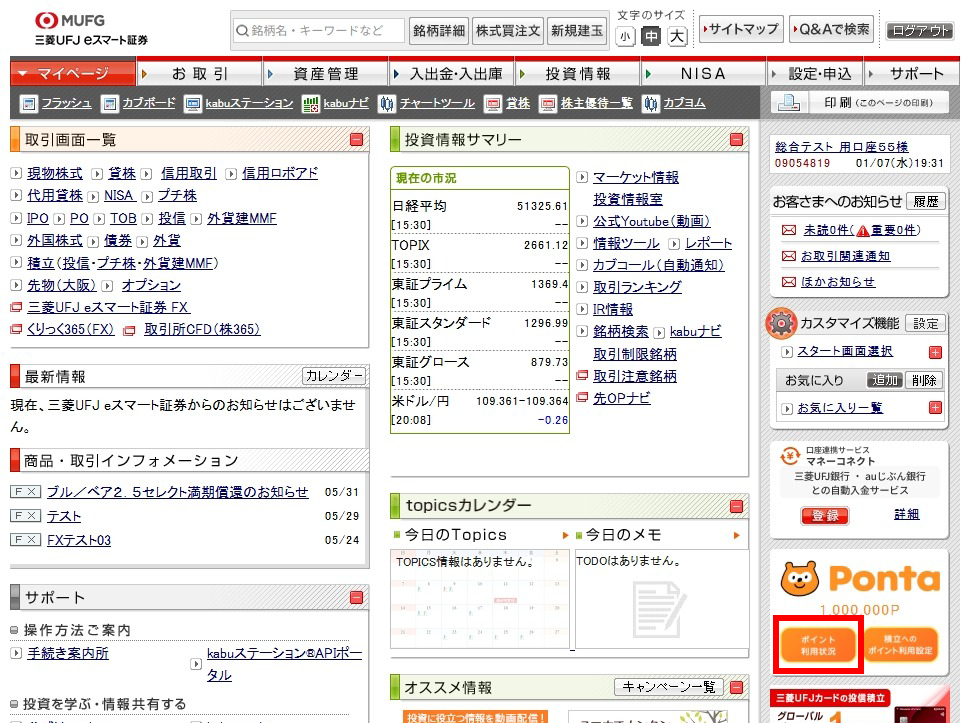Set text size to 大
The height and width of the screenshot is (723, 972).
click(677, 37)
